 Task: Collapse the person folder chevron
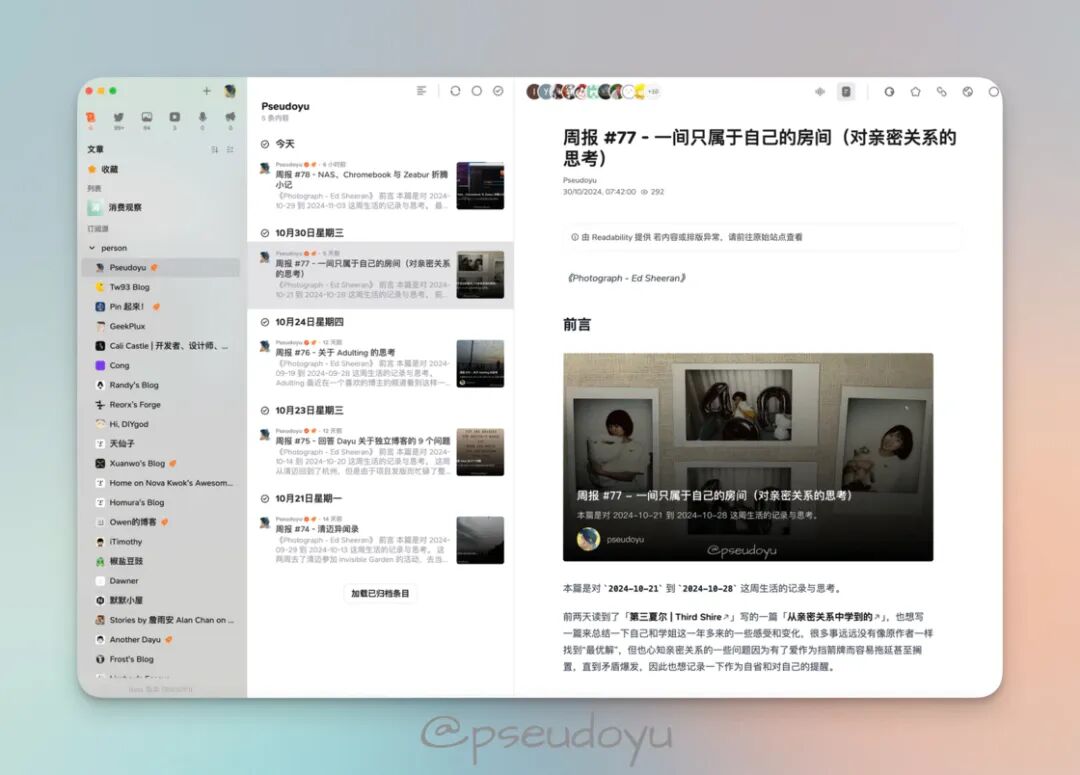[x=92, y=248]
